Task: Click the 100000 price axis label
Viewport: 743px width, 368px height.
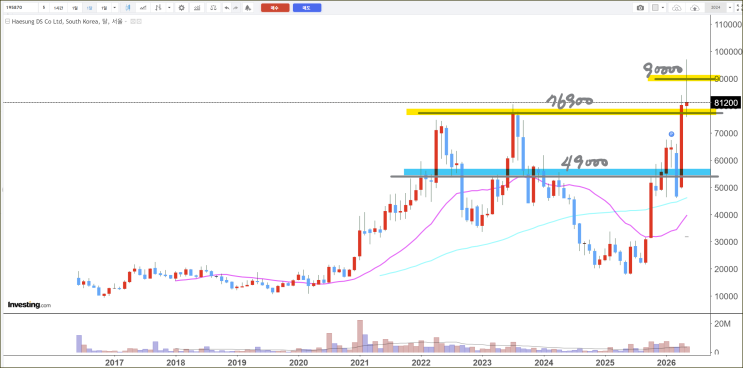Action: click(728, 51)
